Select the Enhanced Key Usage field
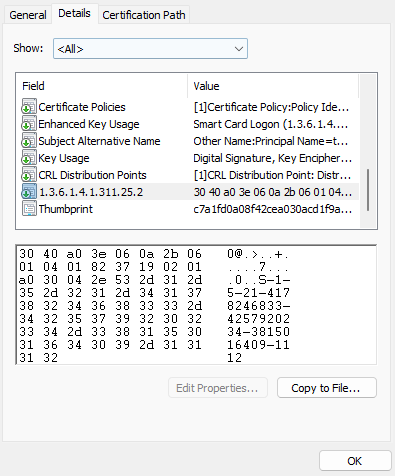The height and width of the screenshot is (476, 395). pyautogui.click(x=89, y=124)
